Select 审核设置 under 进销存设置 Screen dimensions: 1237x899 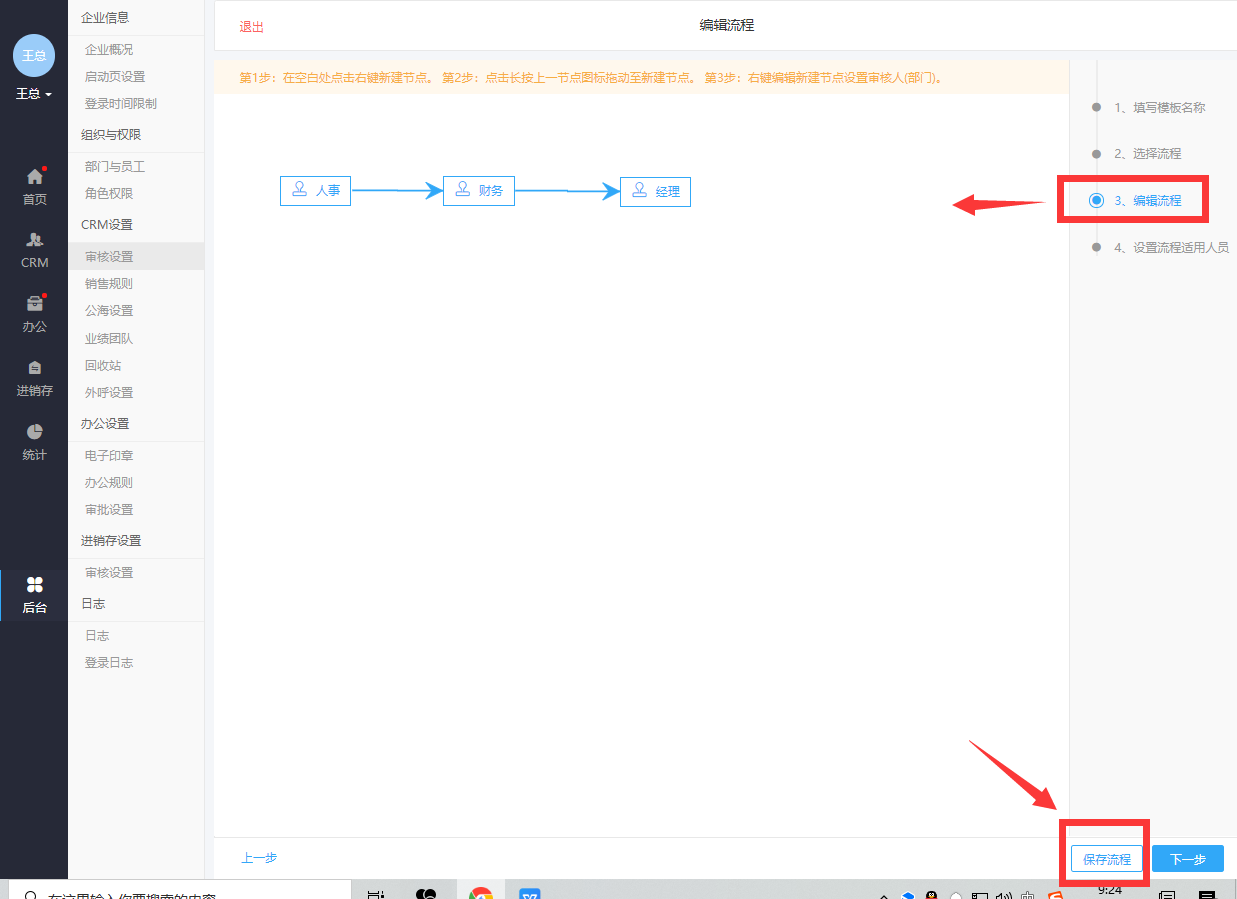pos(109,573)
